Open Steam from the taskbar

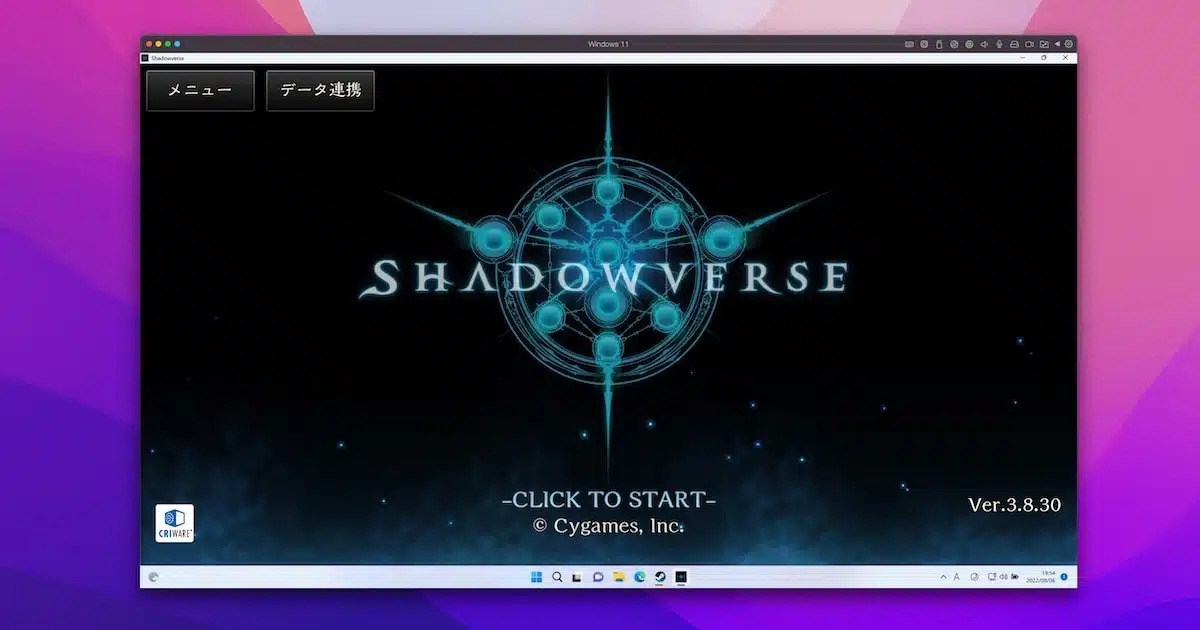point(660,577)
